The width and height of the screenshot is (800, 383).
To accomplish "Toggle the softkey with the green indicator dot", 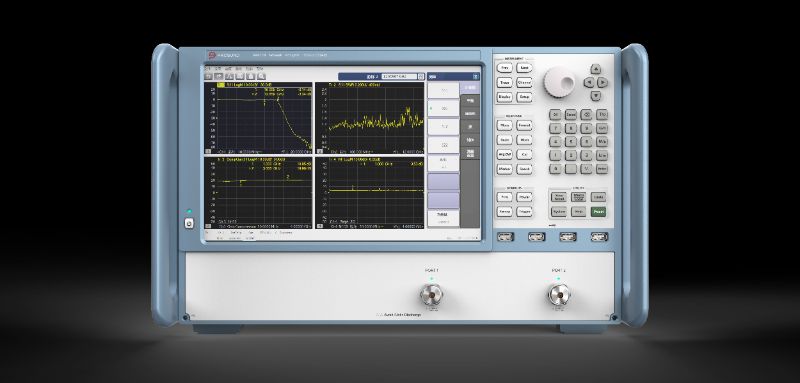I will click(x=443, y=109).
